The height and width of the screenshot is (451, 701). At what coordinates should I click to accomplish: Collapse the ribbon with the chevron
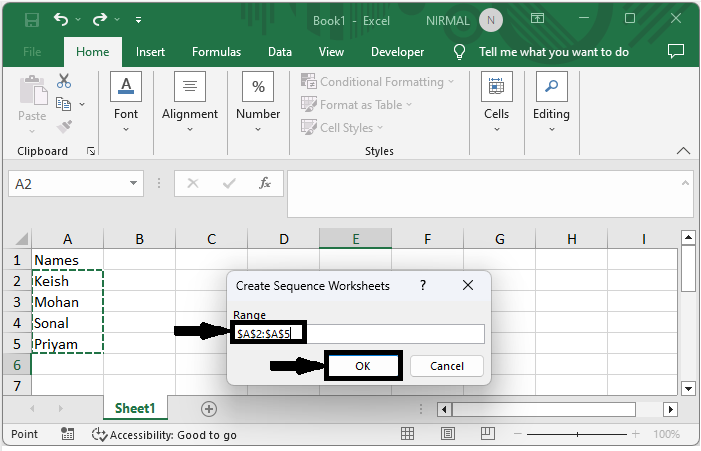point(684,151)
